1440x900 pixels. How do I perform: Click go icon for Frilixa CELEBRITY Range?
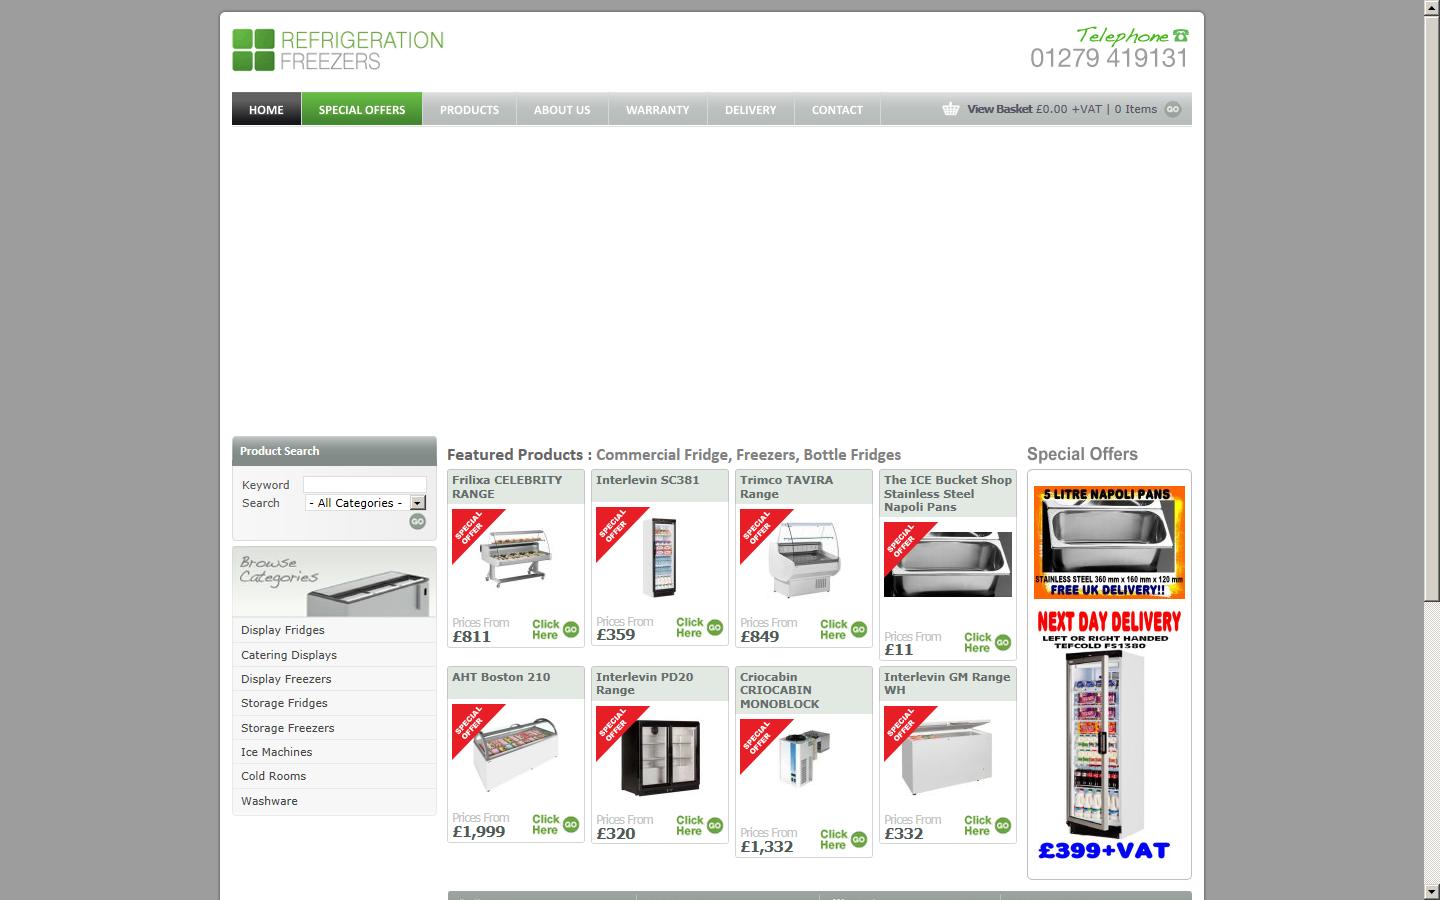tap(571, 629)
